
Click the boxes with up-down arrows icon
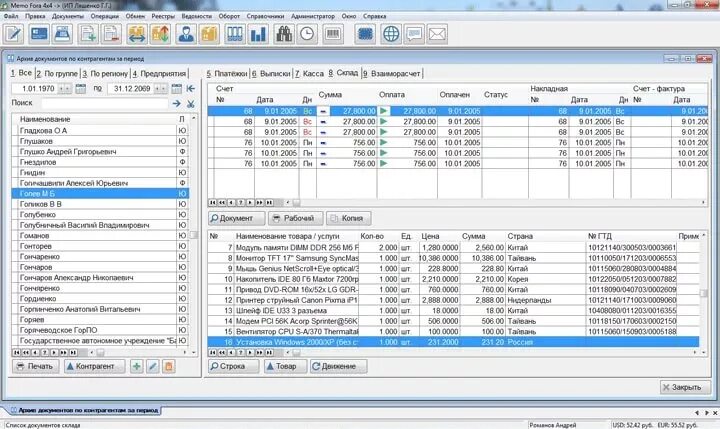coord(161,34)
